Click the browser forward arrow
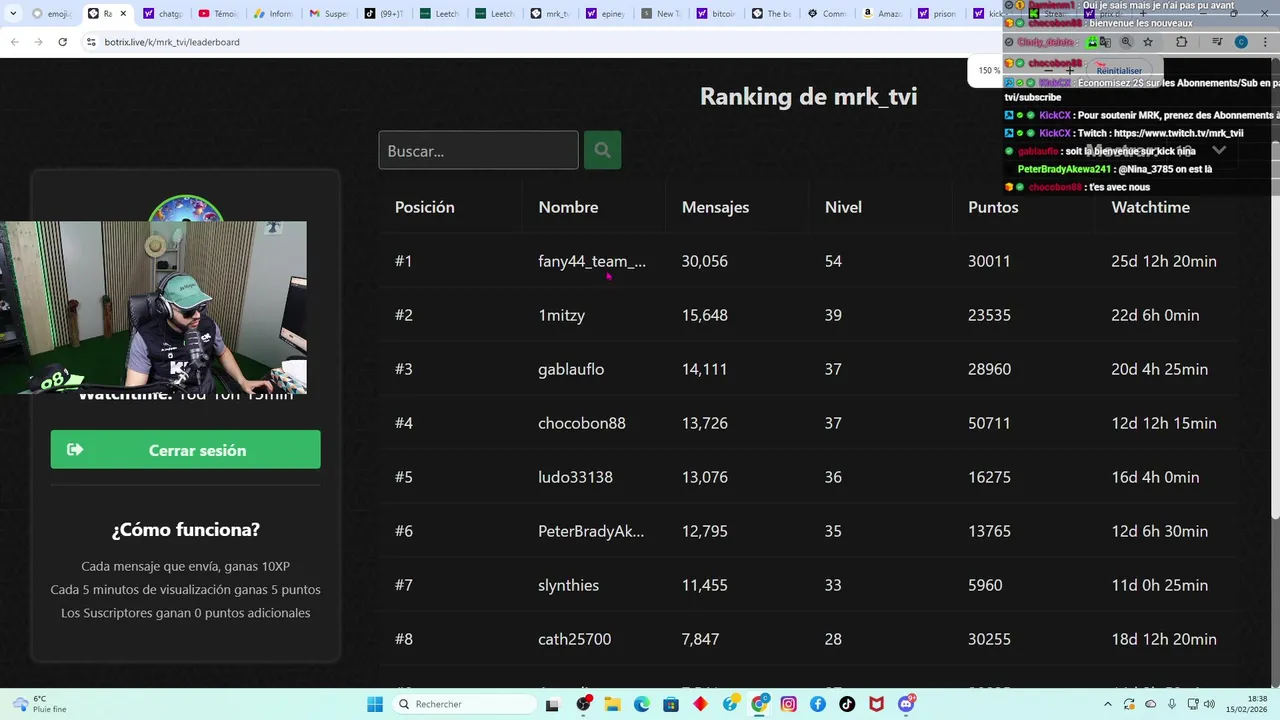This screenshot has width=1280, height=720. tap(38, 42)
